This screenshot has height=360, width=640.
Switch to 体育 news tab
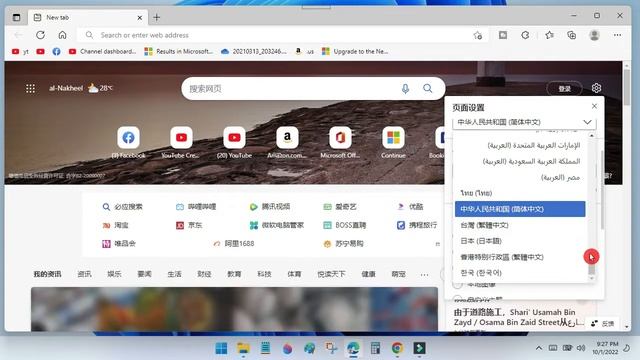point(294,274)
